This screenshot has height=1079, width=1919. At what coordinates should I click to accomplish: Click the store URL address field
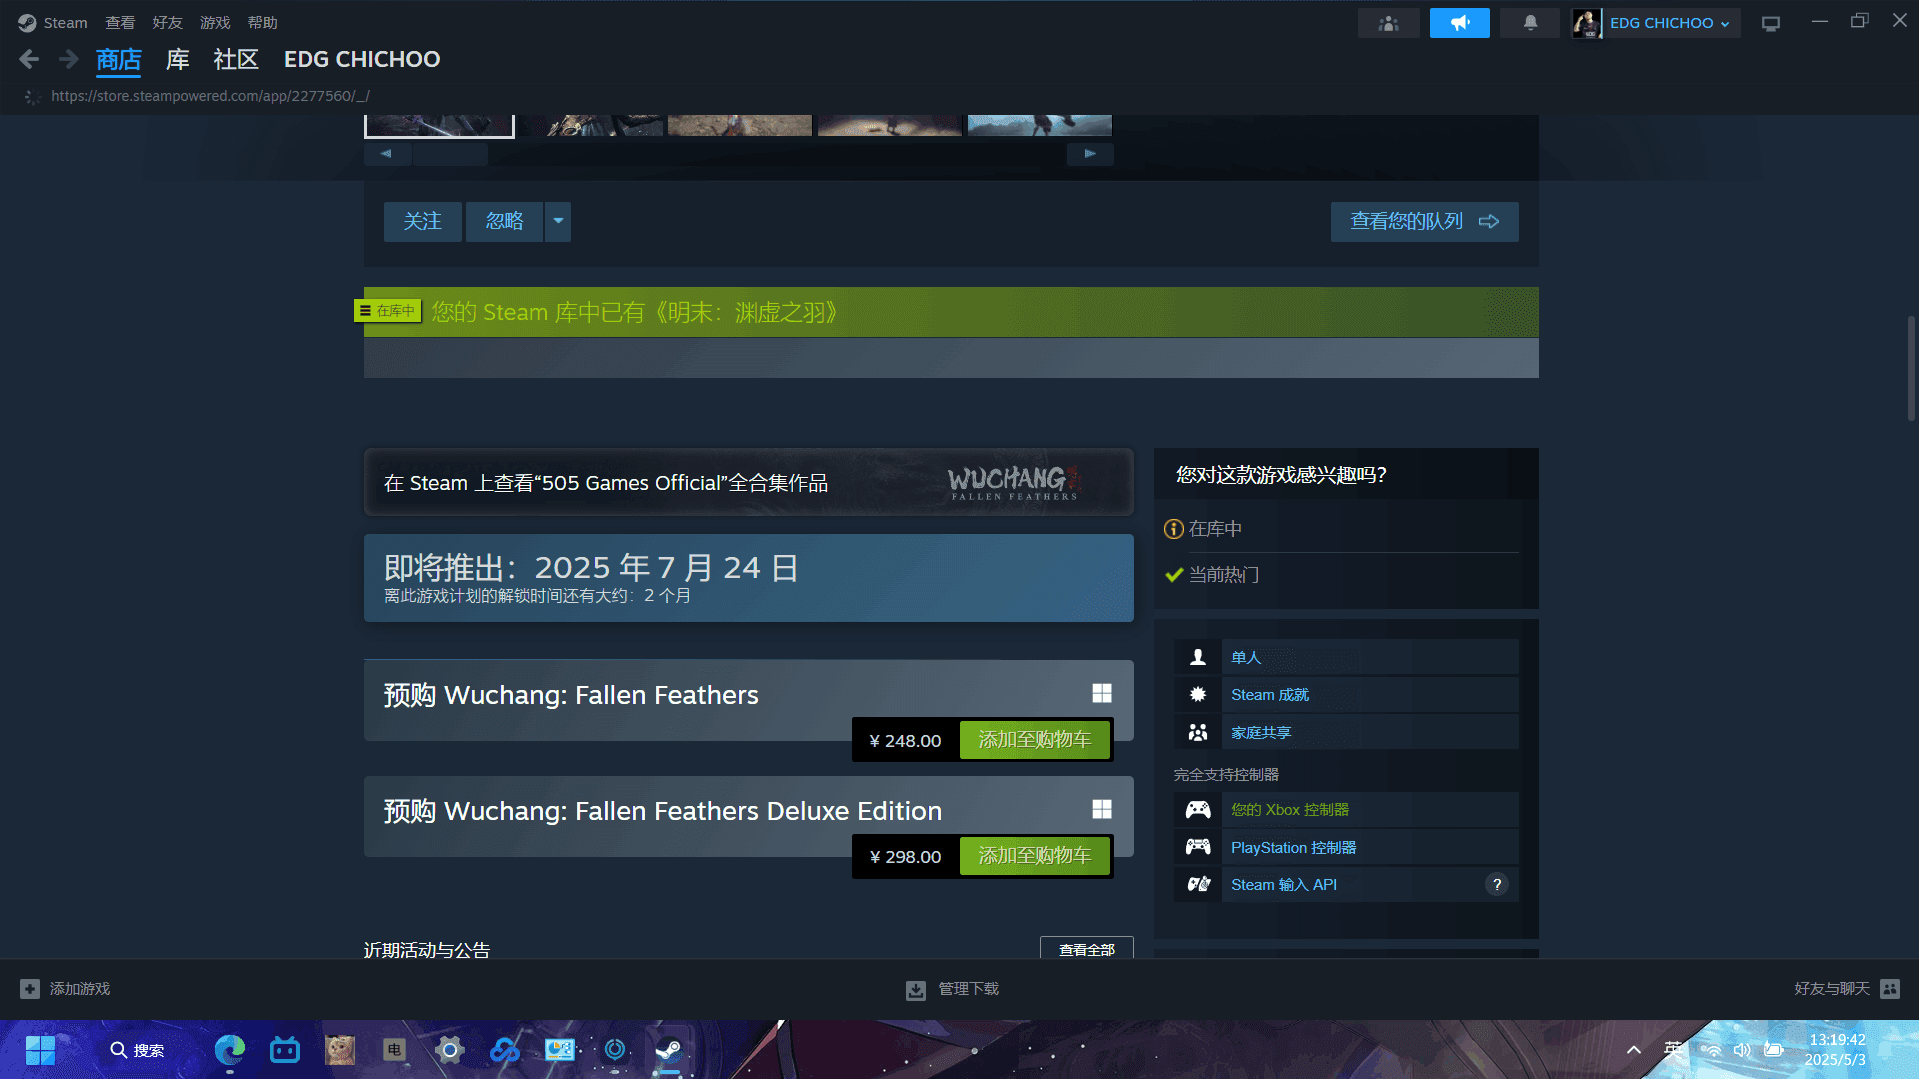[210, 96]
